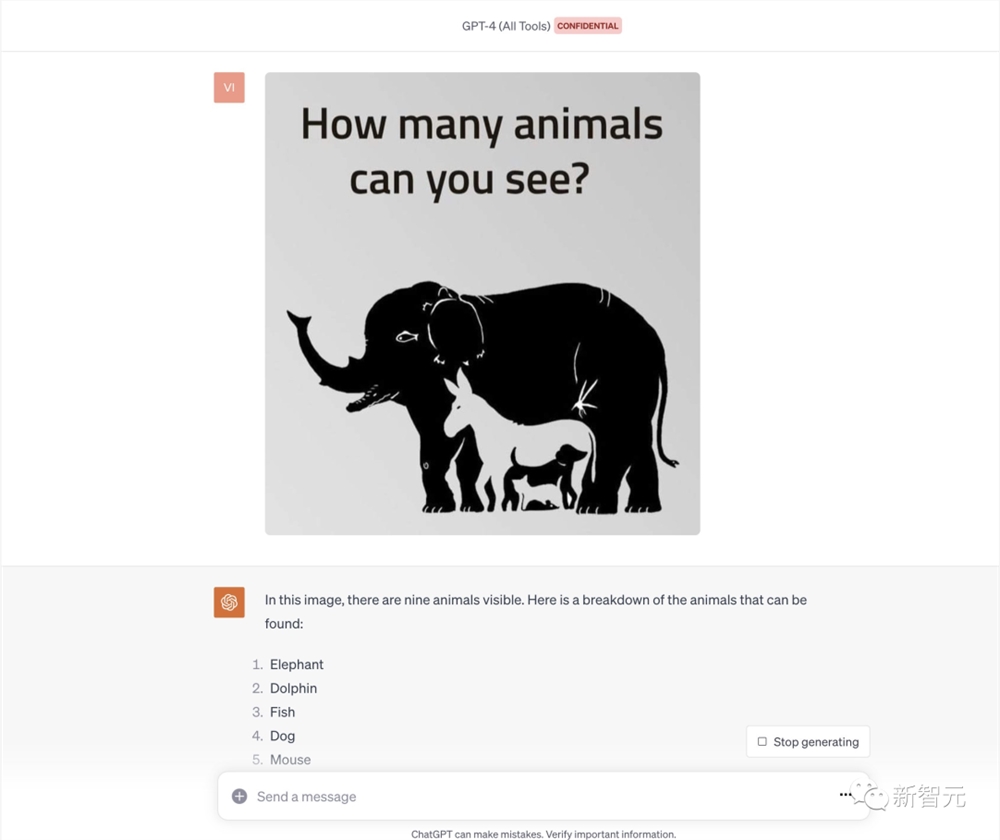Focus the Send a message input field
Viewport: 1000px width, 840px height.
530,797
